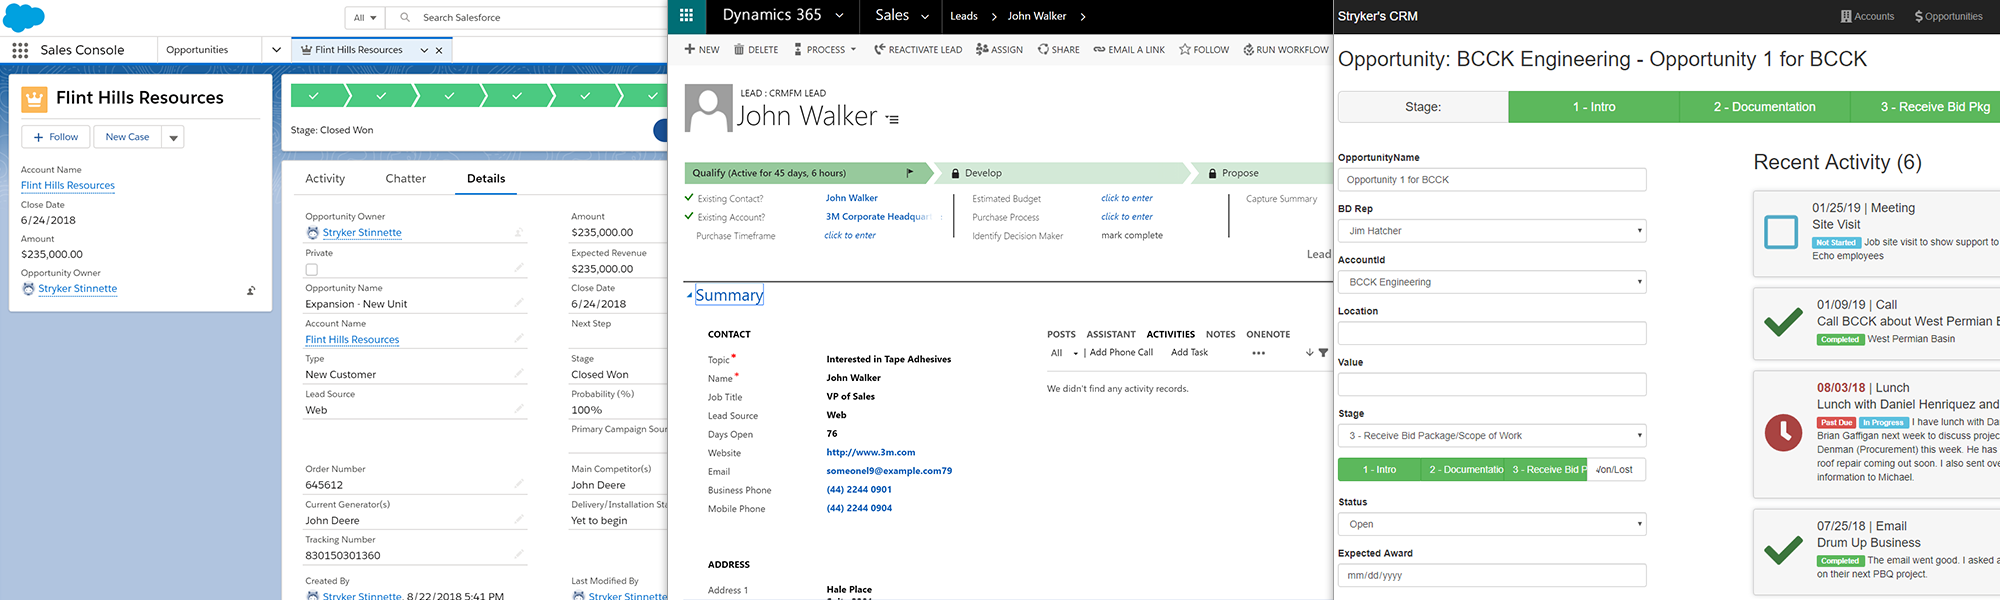This screenshot has height=600, width=2000.
Task: Click REACTIVATE LEAD in Dynamics toolbar
Action: [x=918, y=49]
